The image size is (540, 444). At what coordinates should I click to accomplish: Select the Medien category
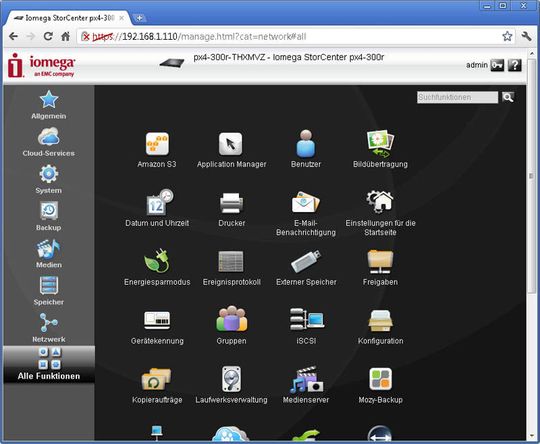pos(49,254)
